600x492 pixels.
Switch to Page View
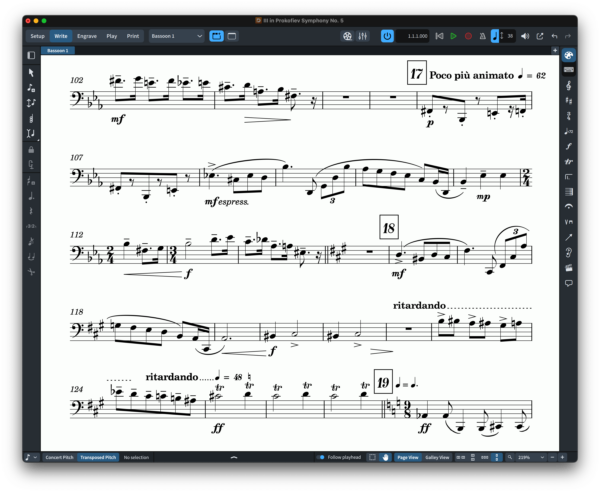408,457
